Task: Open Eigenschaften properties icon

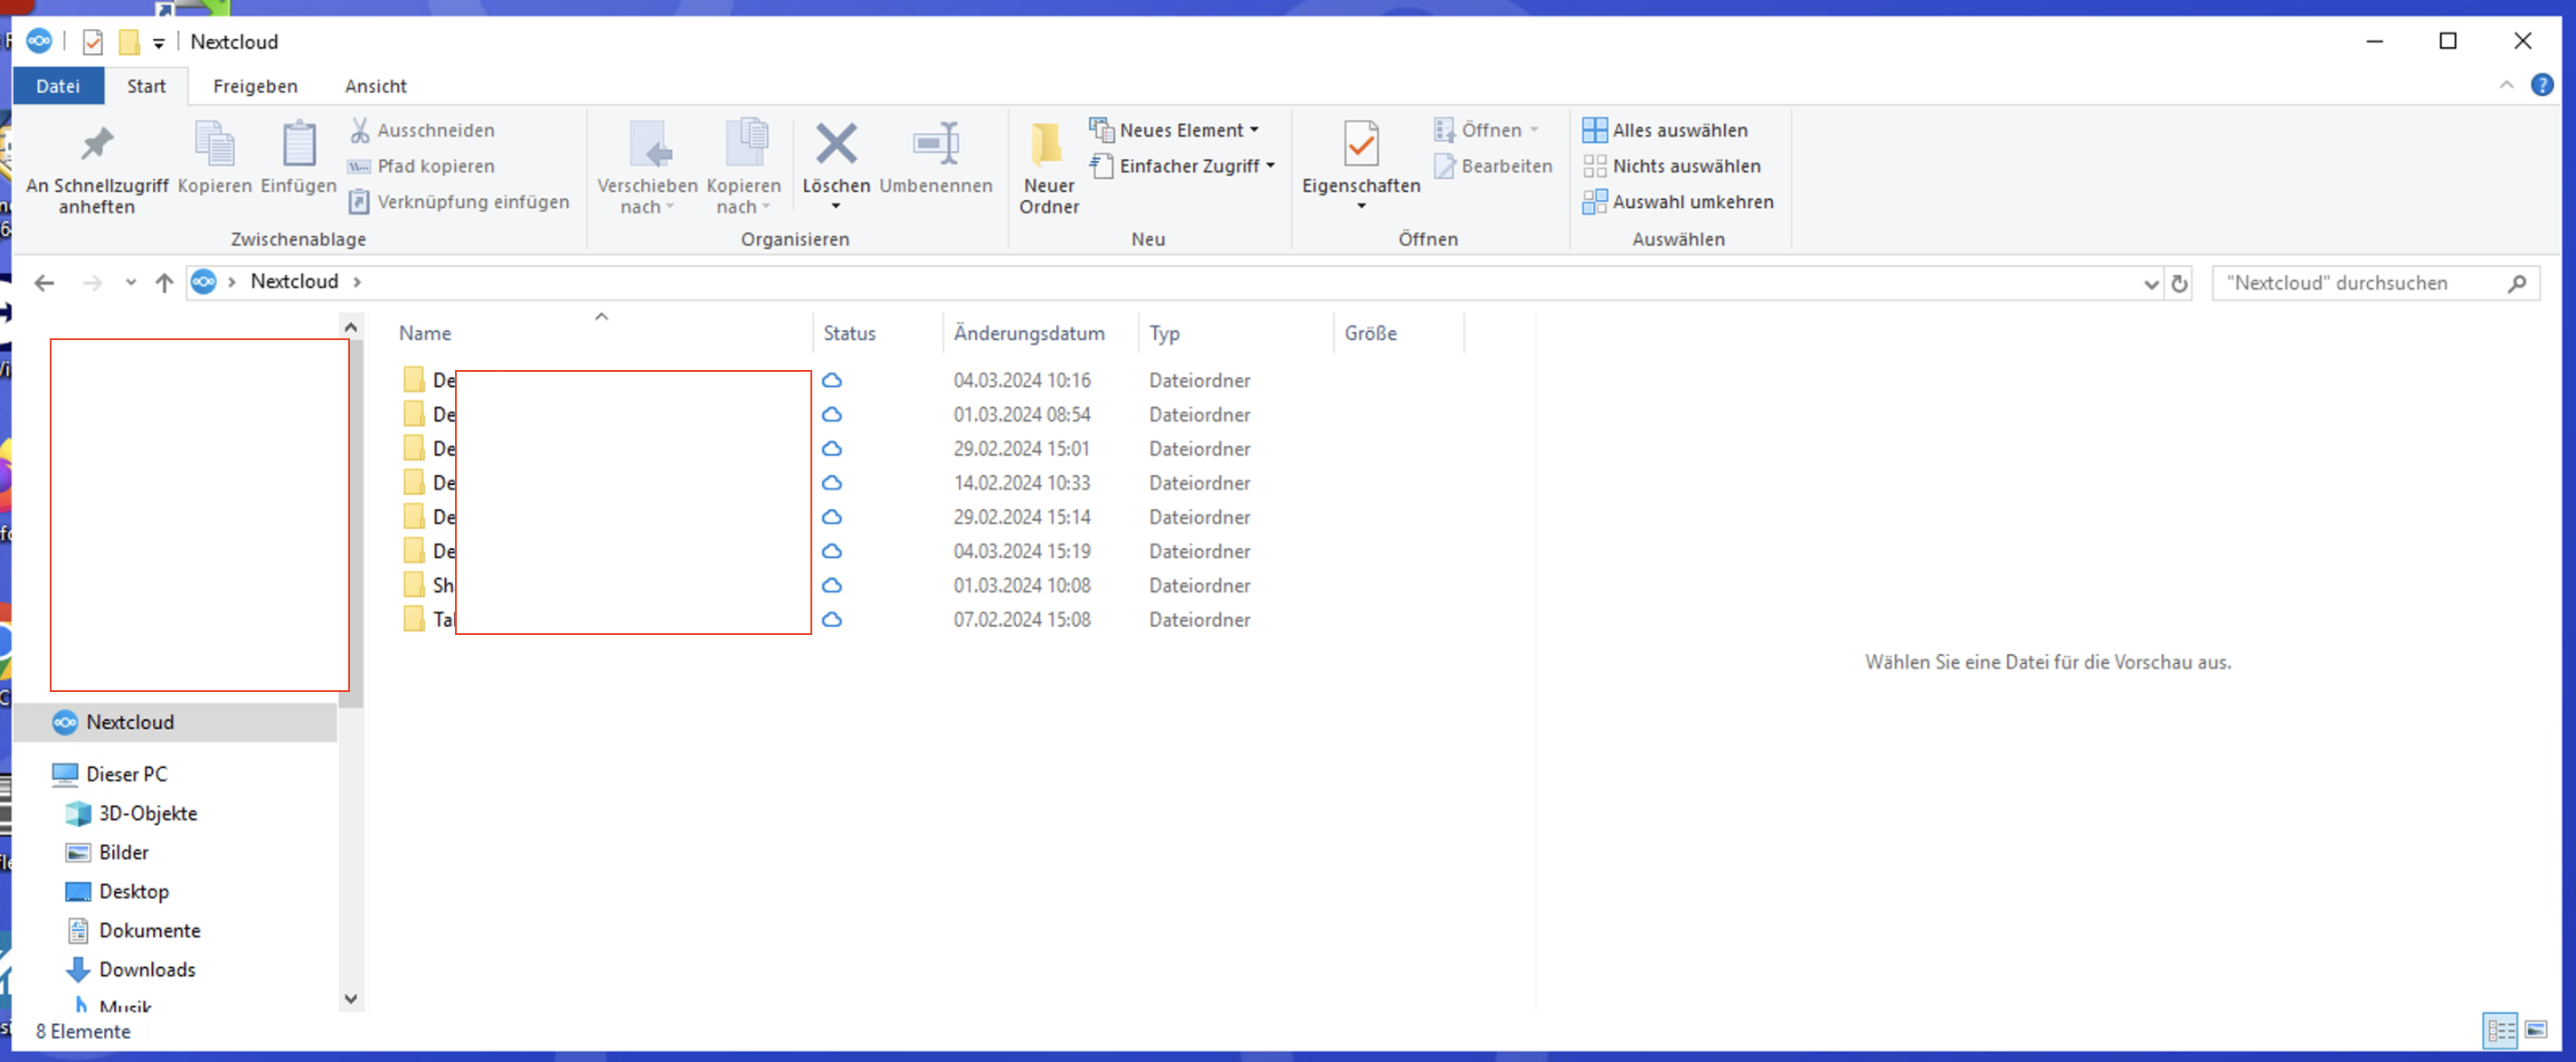Action: click(1360, 145)
